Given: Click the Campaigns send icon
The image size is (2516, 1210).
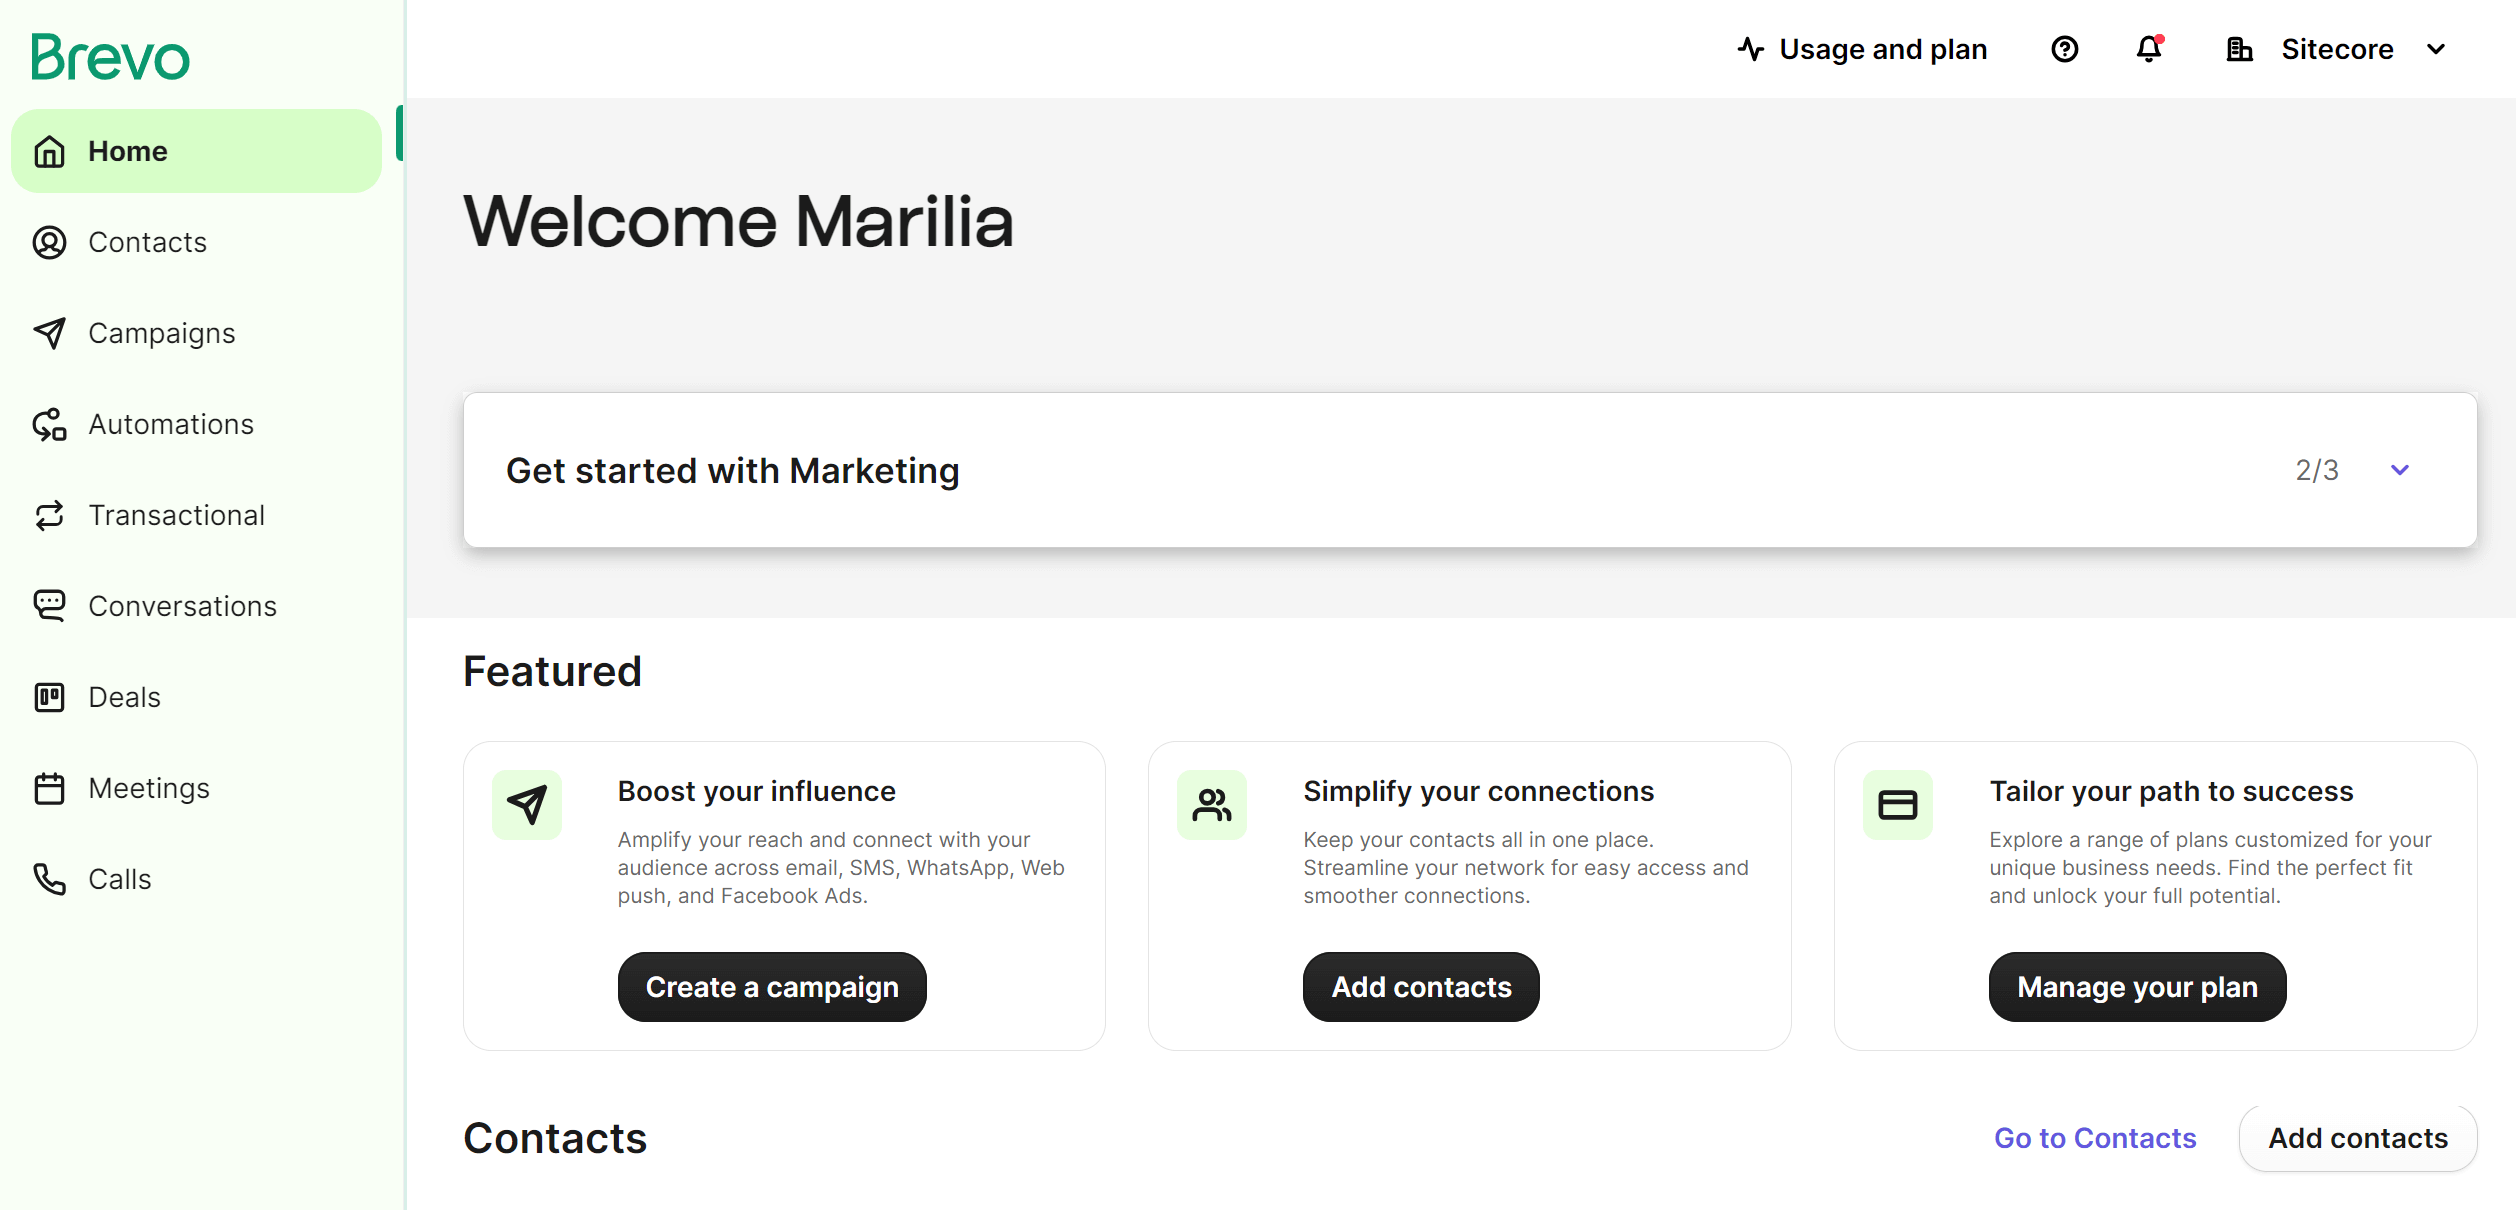Looking at the screenshot, I should 50,332.
